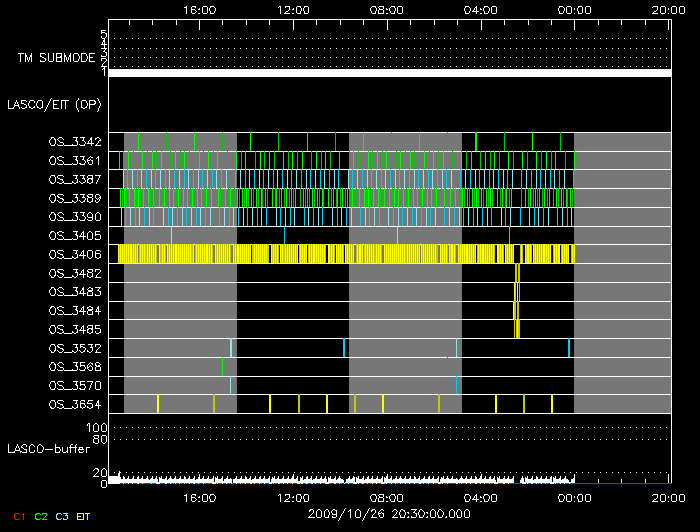The height and width of the screenshot is (532, 700).
Task: Click the C1 red legend label
Action: point(18,515)
